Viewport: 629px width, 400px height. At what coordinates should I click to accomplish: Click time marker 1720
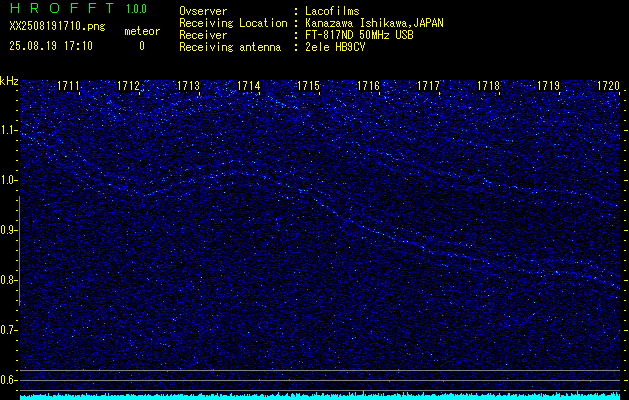(x=609, y=86)
